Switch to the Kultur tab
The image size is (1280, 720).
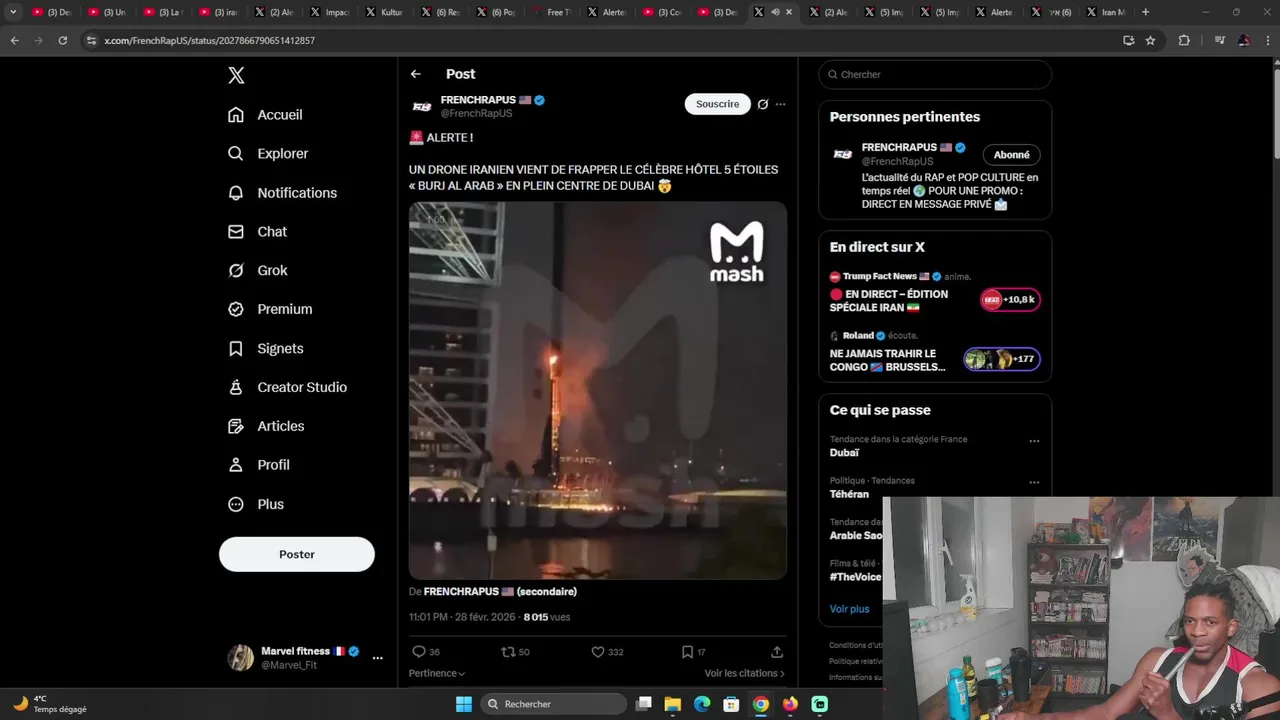click(x=383, y=12)
